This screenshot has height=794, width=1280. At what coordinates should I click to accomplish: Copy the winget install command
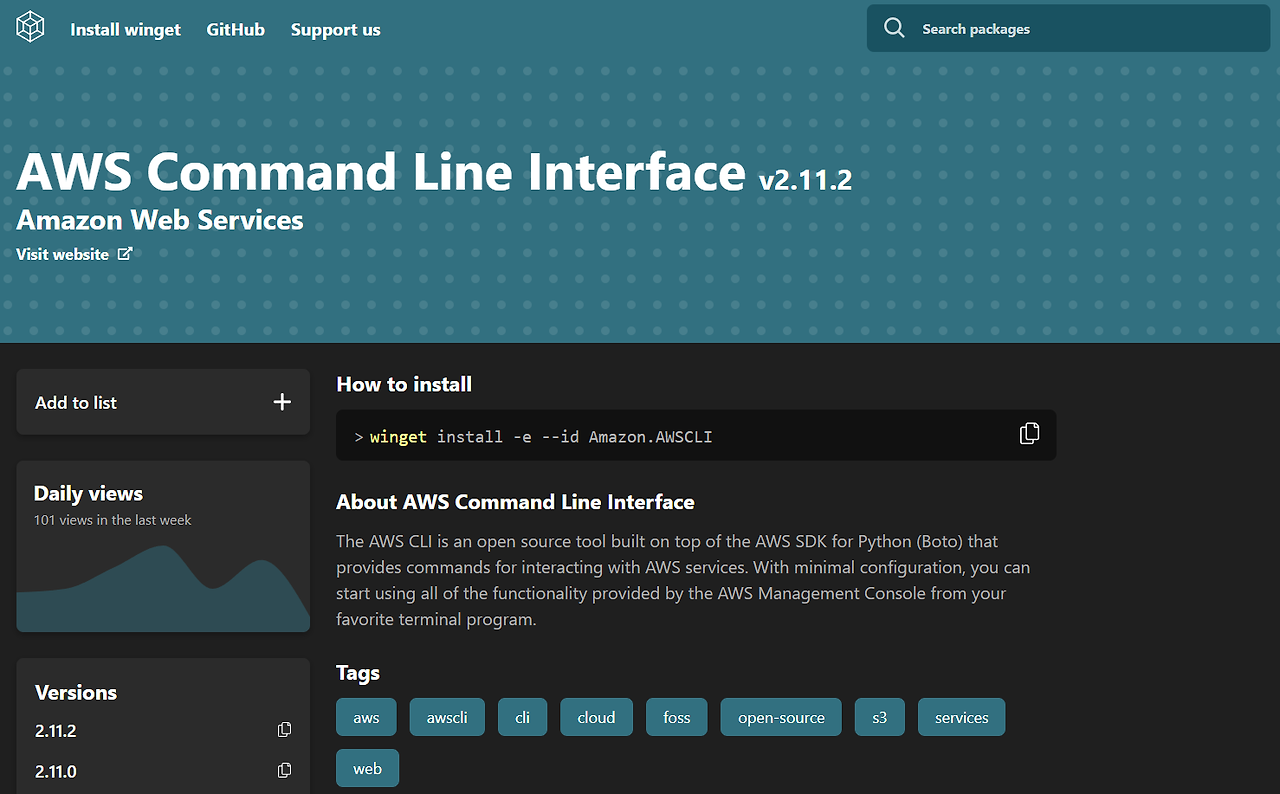[1029, 434]
